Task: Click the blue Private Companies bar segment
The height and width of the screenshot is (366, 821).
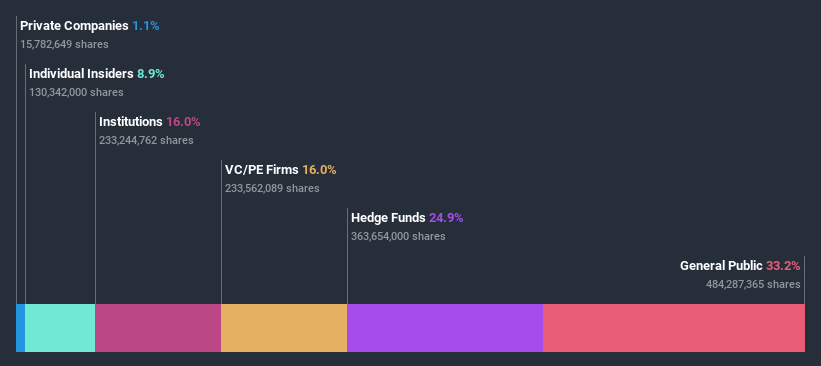Action: [x=20, y=328]
